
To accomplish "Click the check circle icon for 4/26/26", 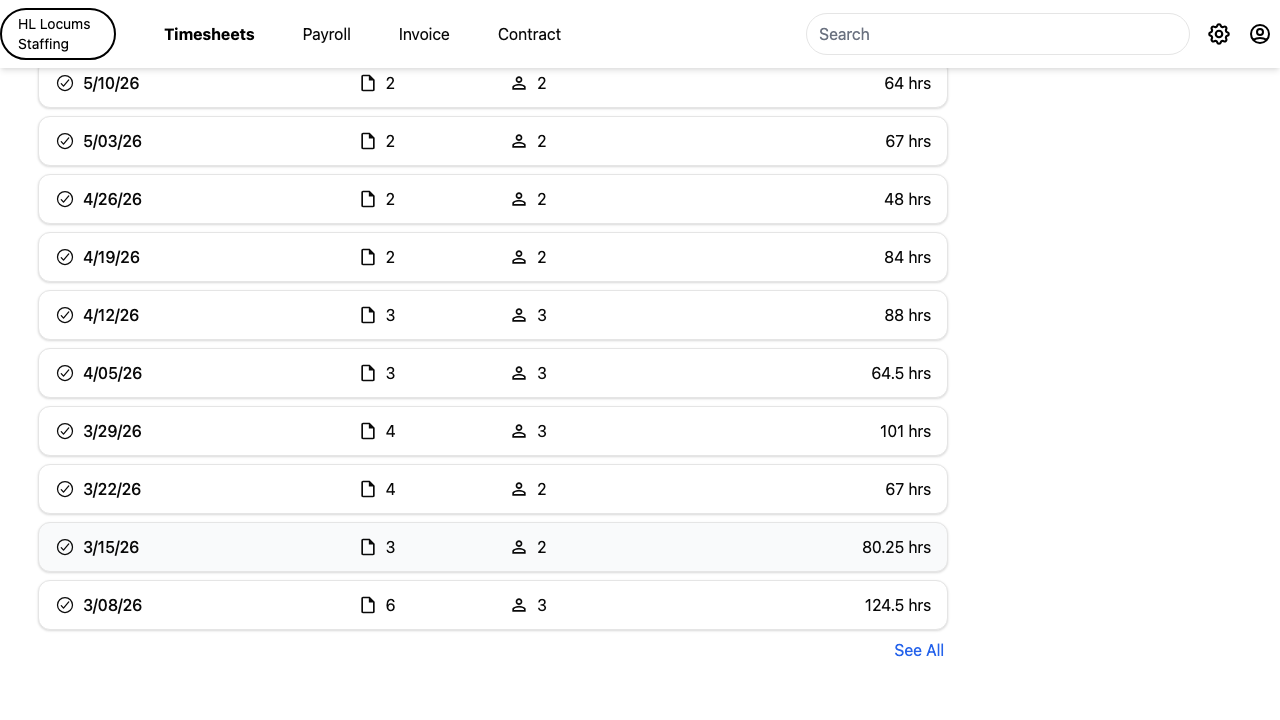I will [65, 199].
